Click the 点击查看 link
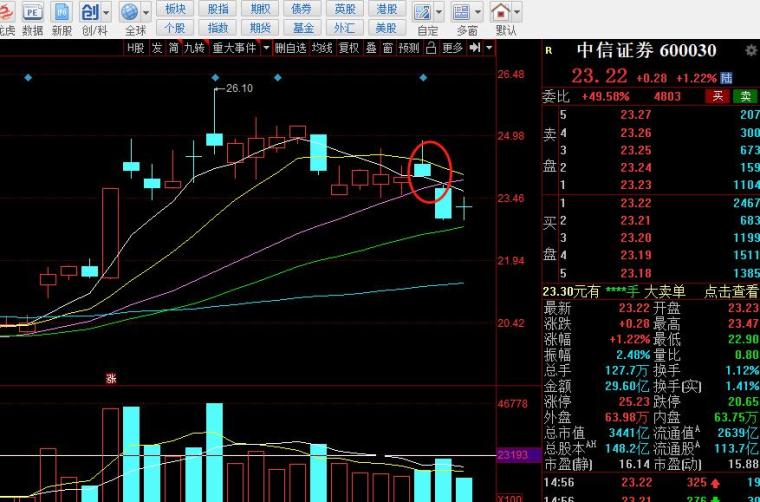The width and height of the screenshot is (760, 502). point(731,291)
